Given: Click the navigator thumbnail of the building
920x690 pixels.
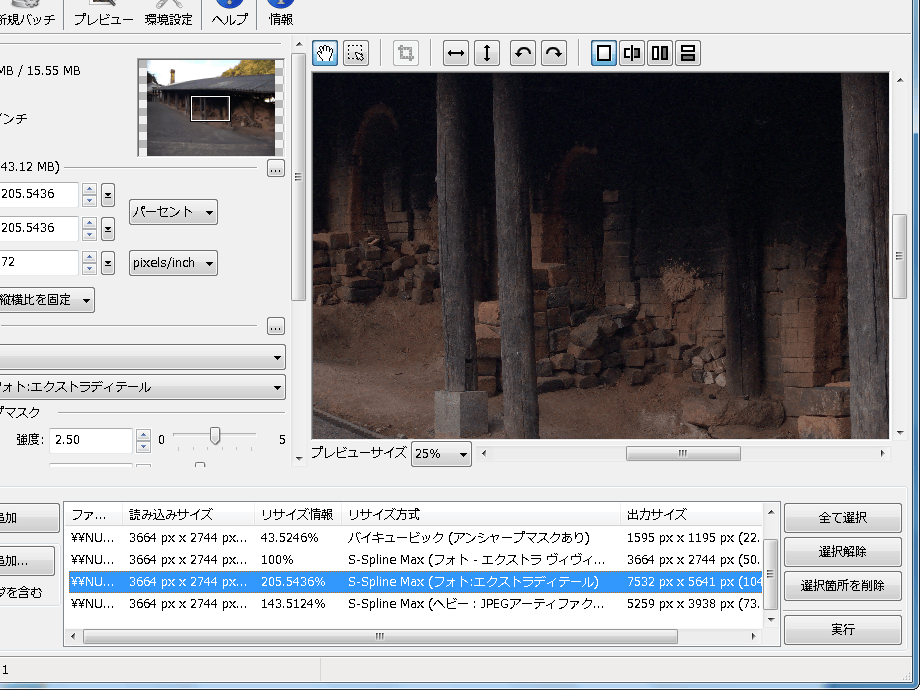Looking at the screenshot, I should point(211,108).
